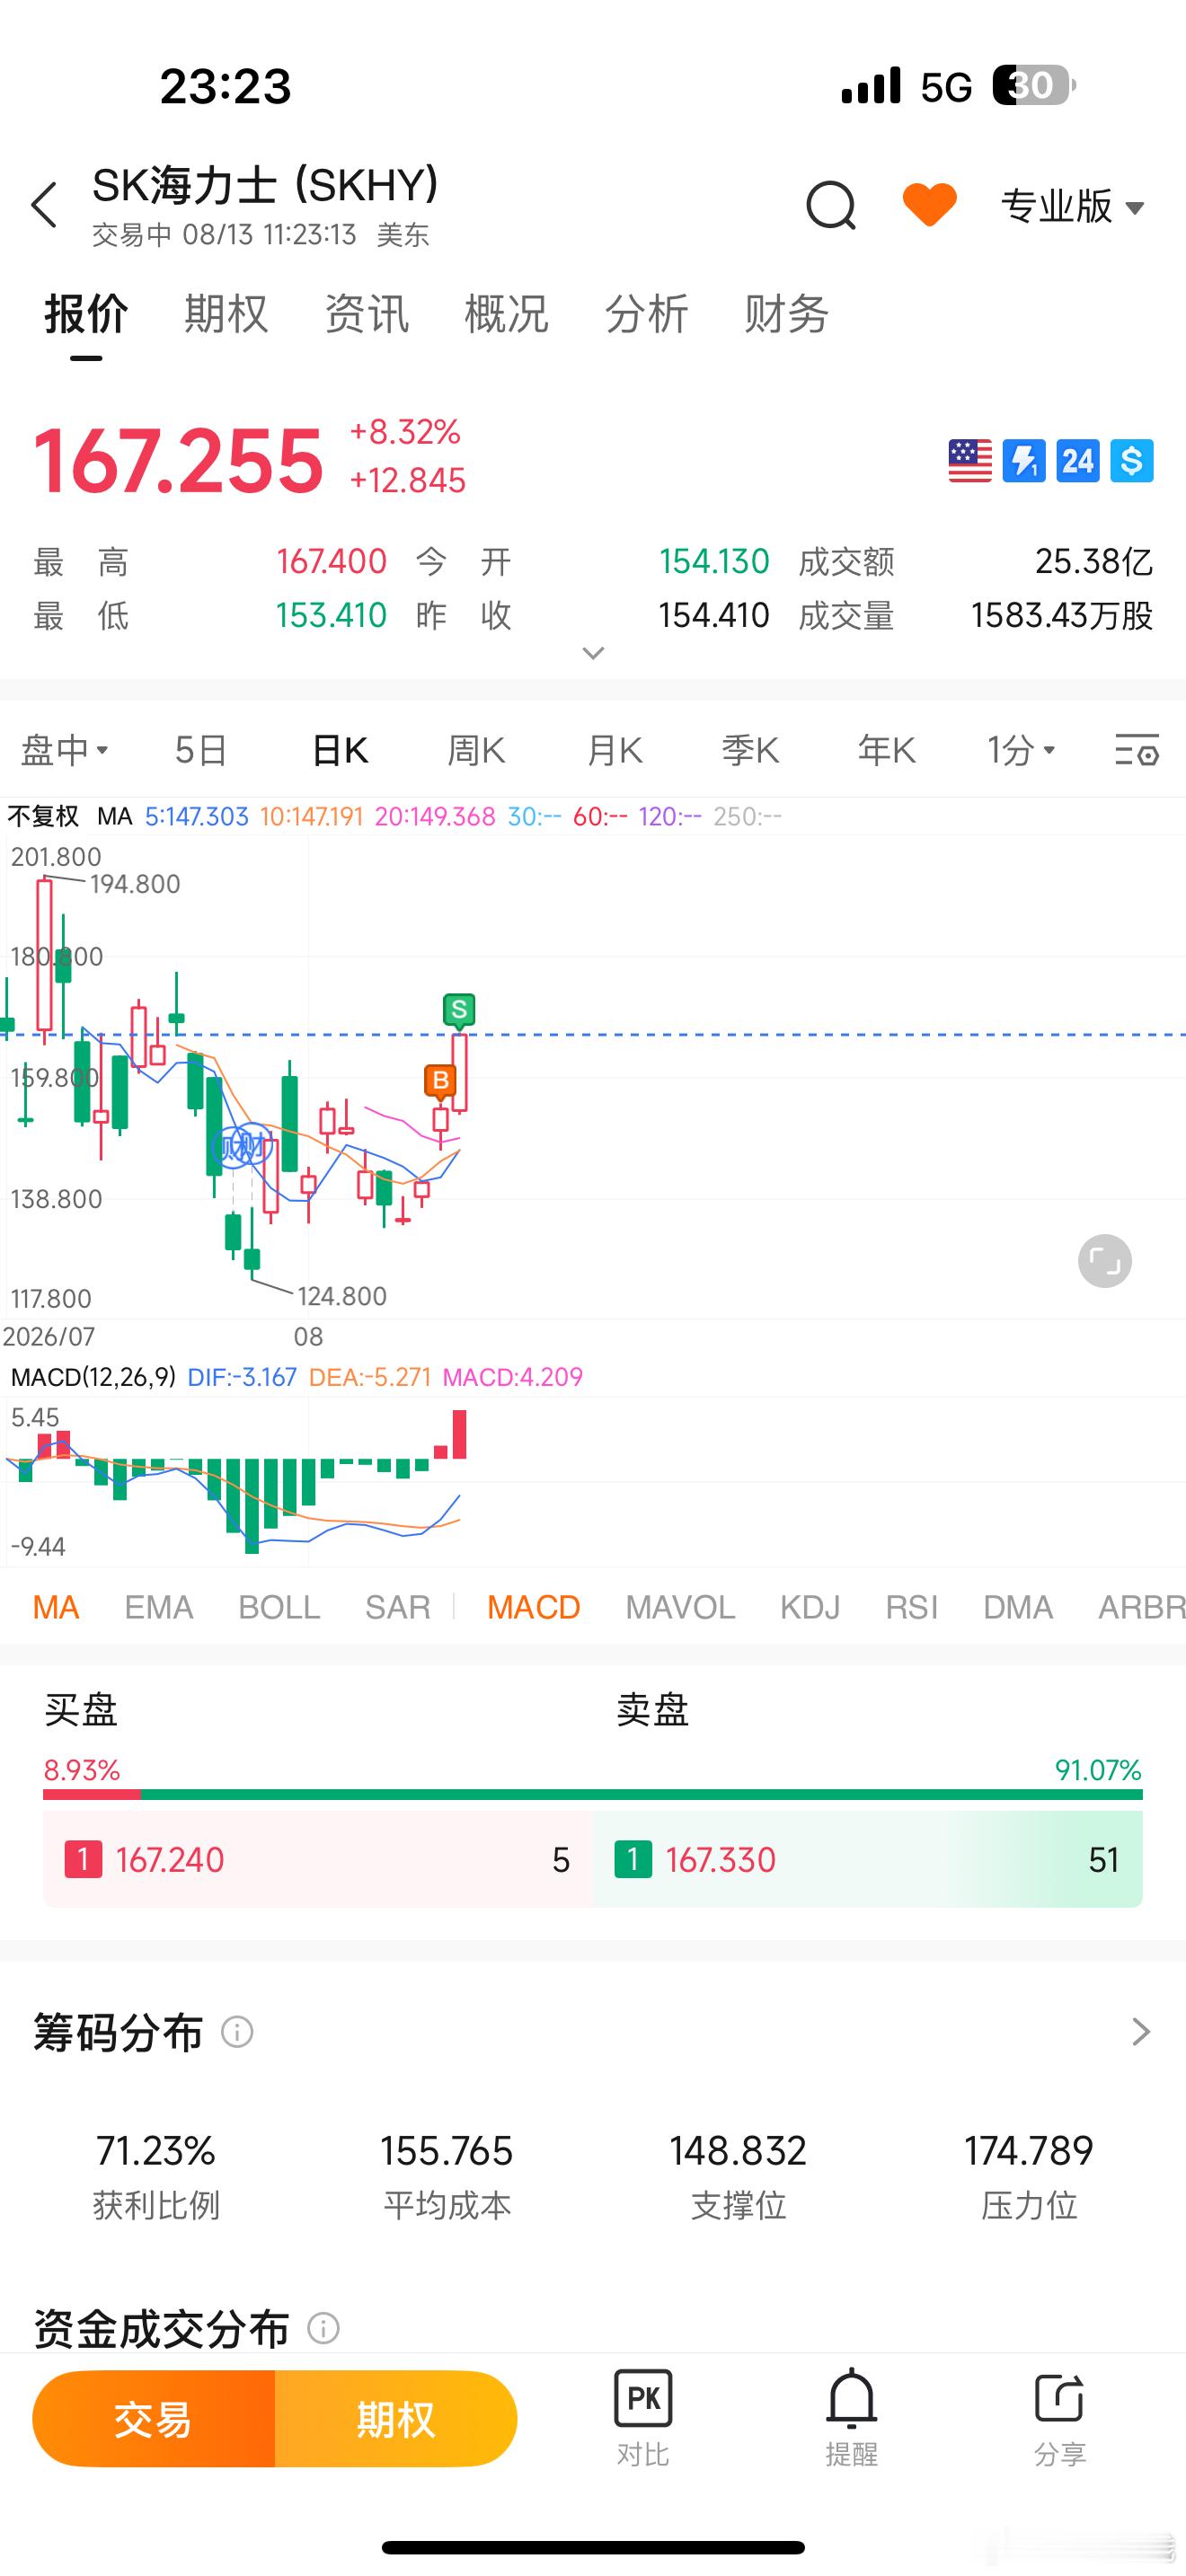
Task: Open 不复权 adjustment selector
Action: coord(43,816)
